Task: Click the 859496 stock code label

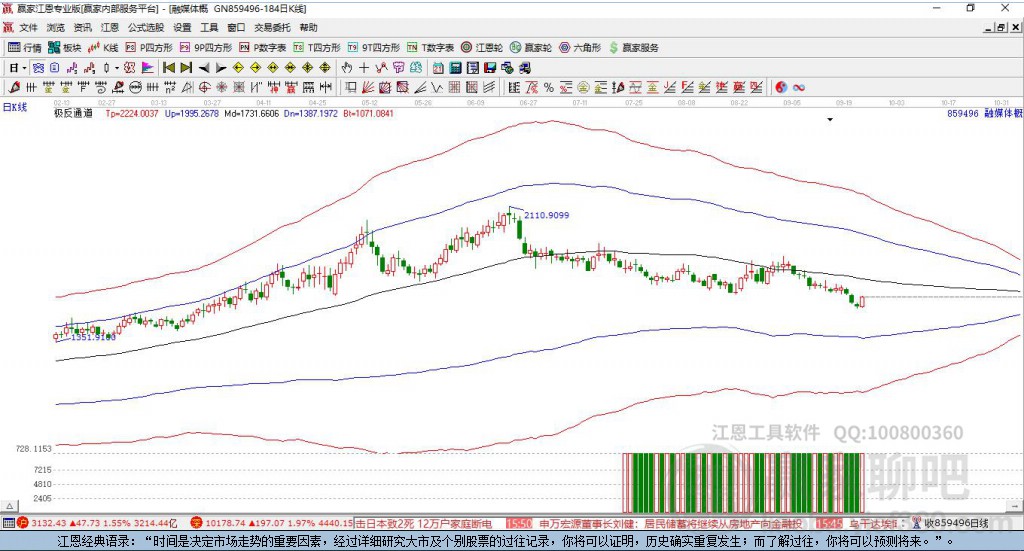Action: 963,114
